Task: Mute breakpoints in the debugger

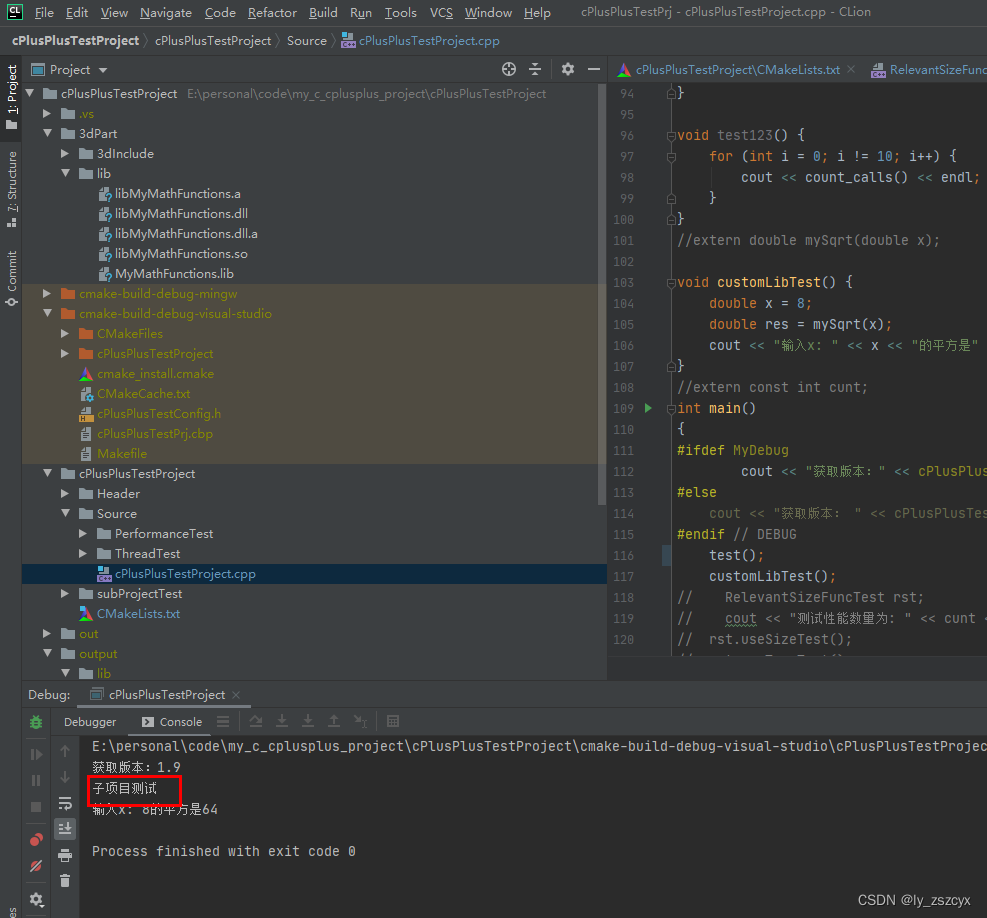Action: click(36, 866)
